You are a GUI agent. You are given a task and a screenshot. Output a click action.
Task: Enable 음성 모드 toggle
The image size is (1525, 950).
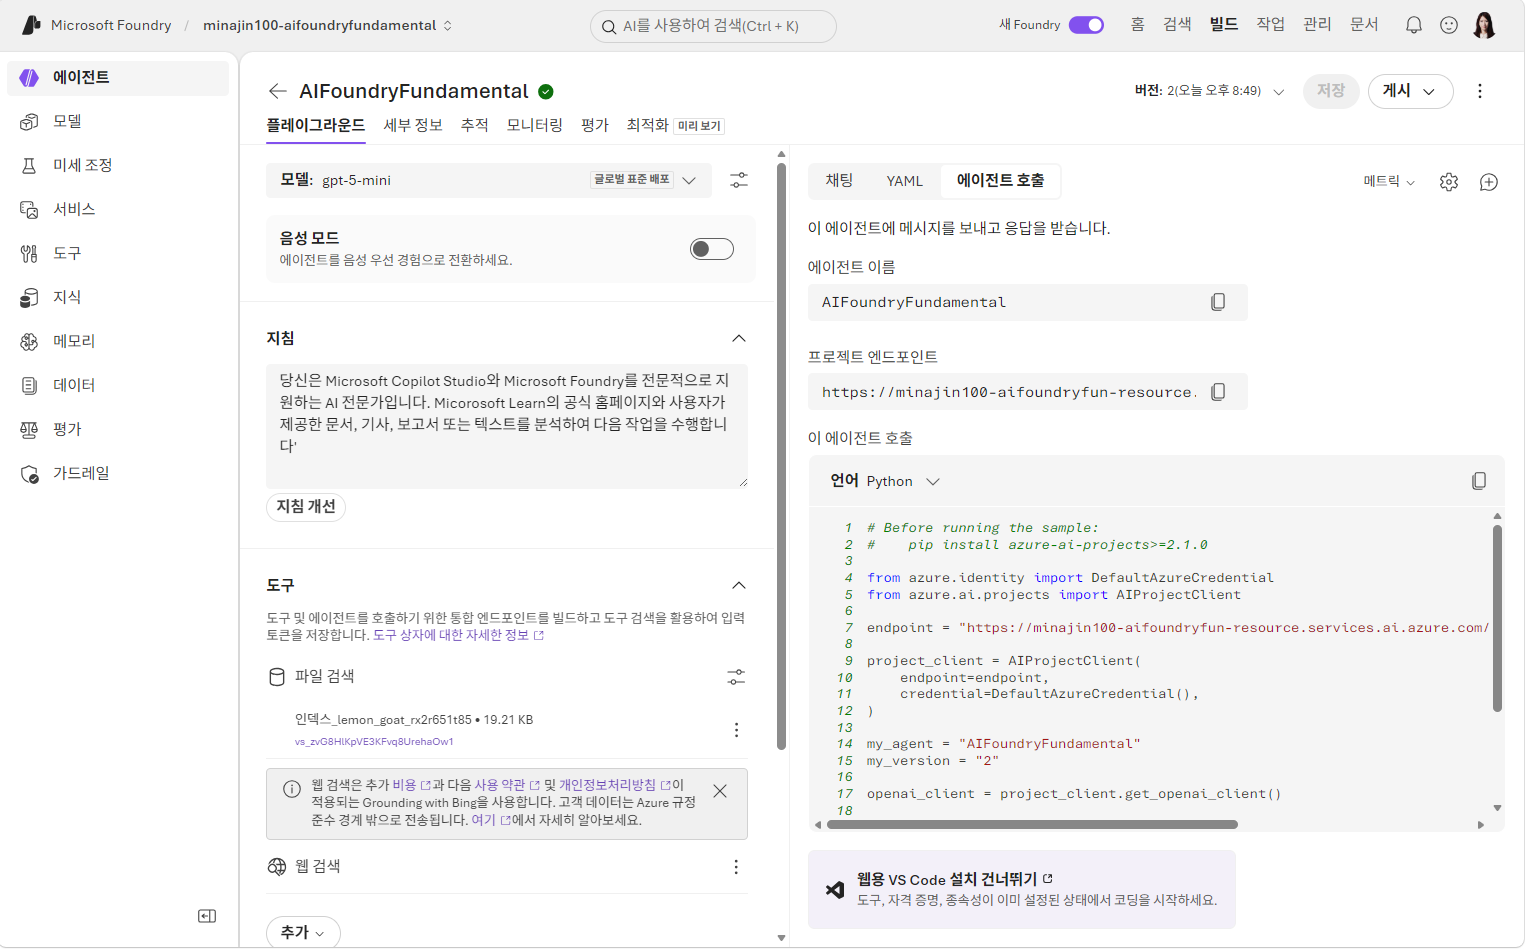[712, 249]
